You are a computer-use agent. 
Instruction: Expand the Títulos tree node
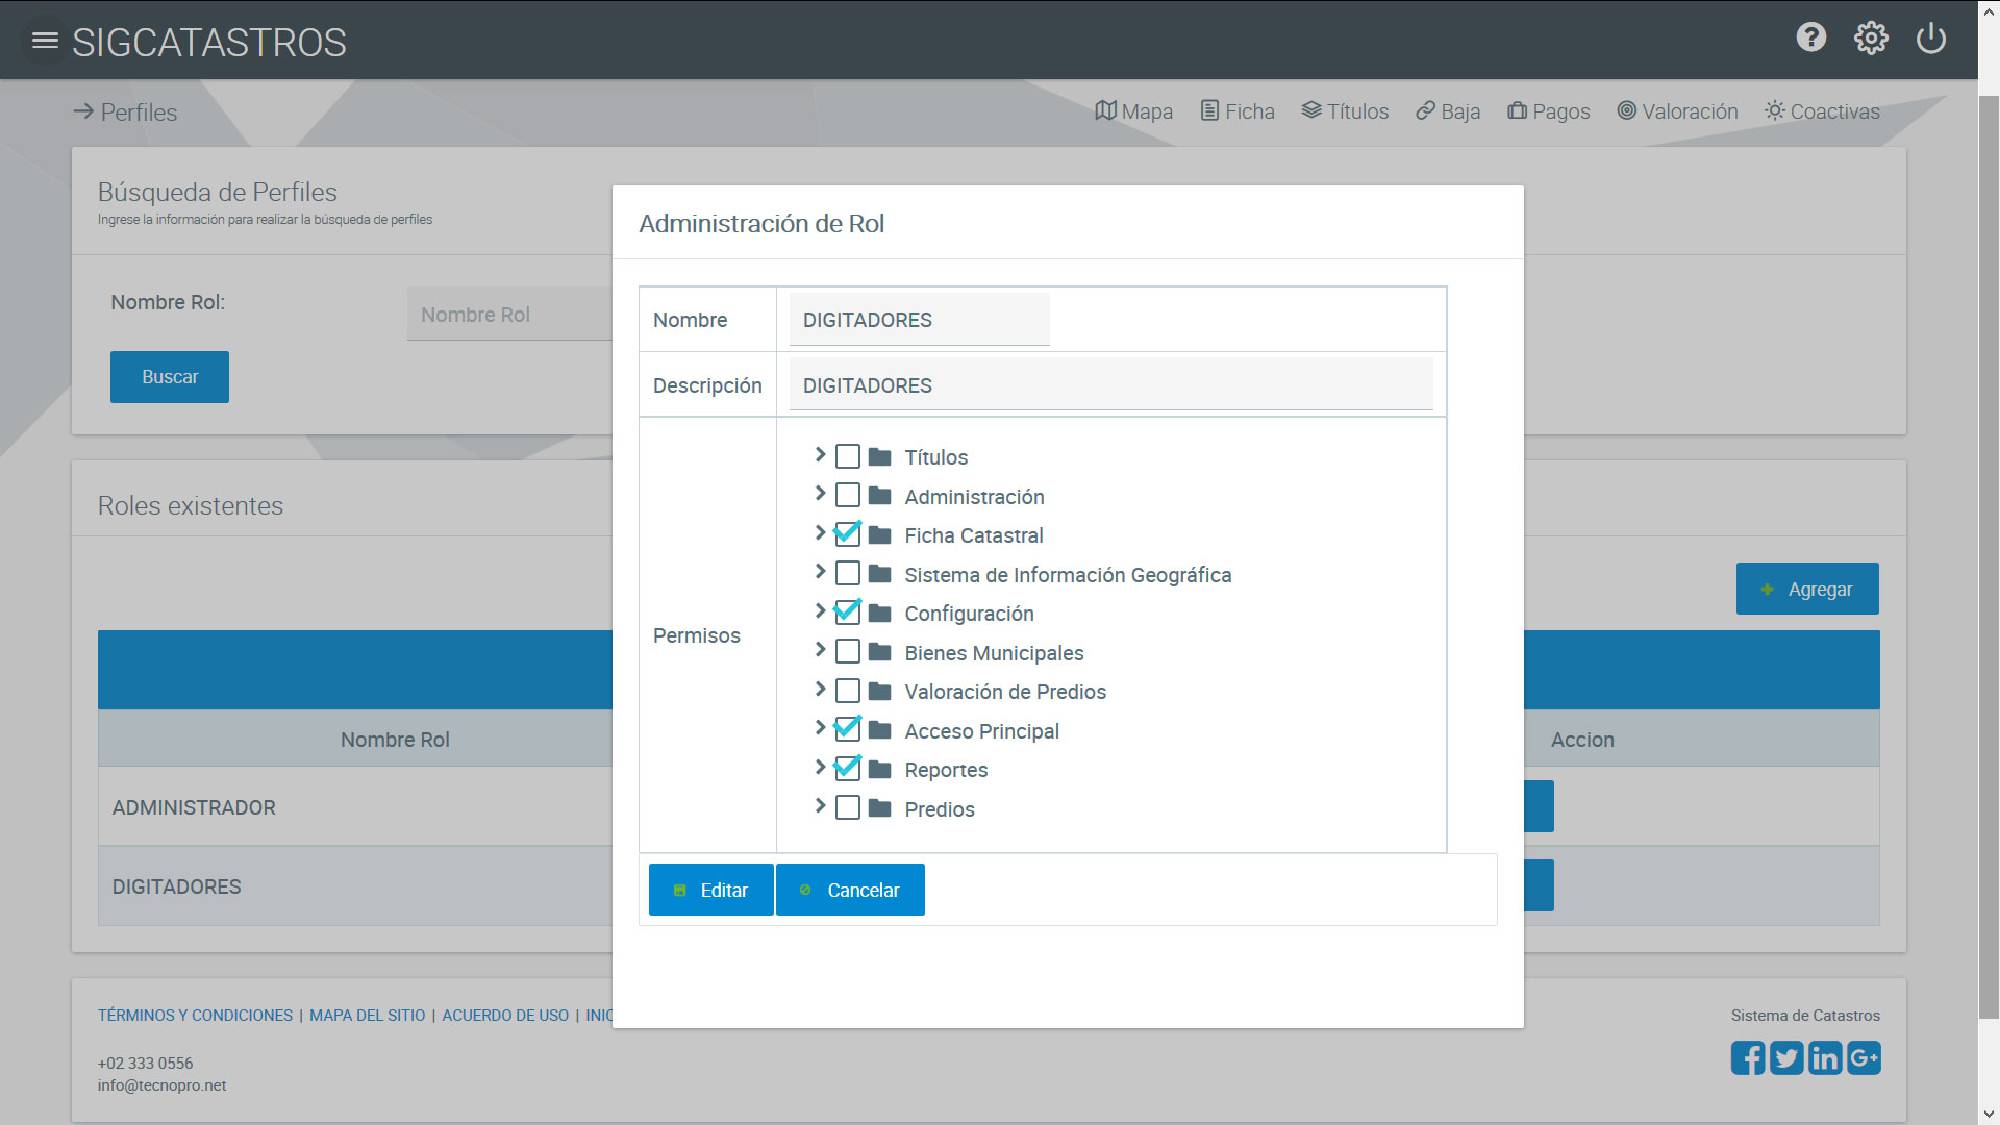pyautogui.click(x=820, y=455)
